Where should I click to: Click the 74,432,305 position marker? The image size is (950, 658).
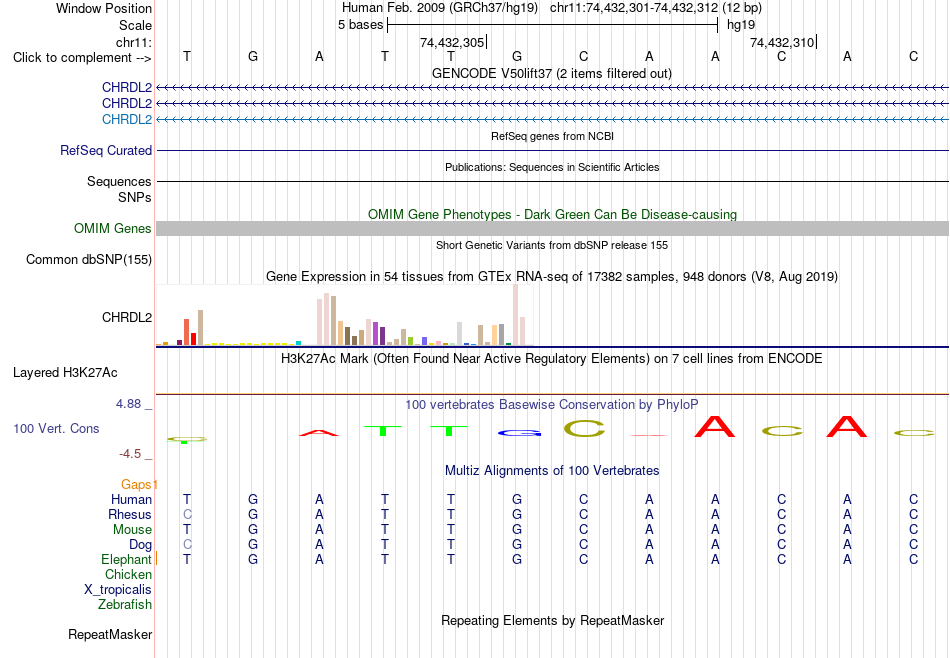pos(452,42)
